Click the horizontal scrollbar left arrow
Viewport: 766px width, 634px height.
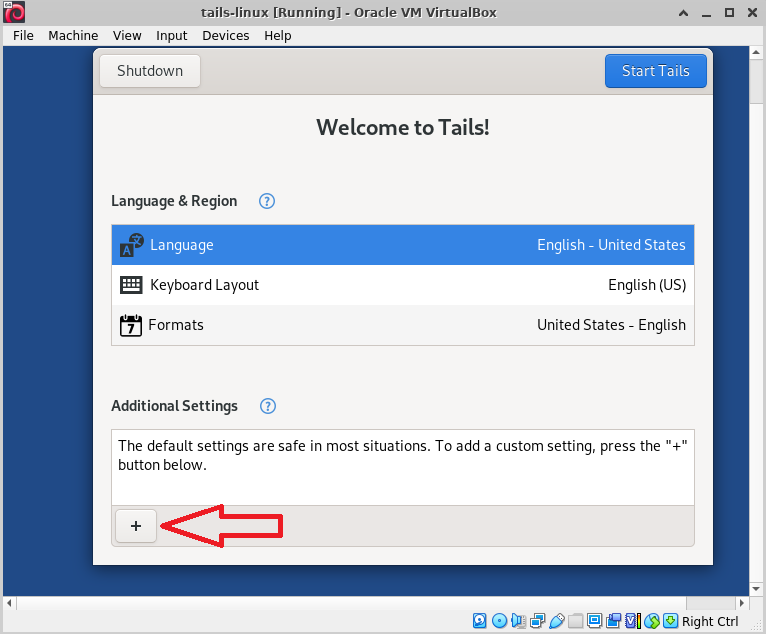9,603
